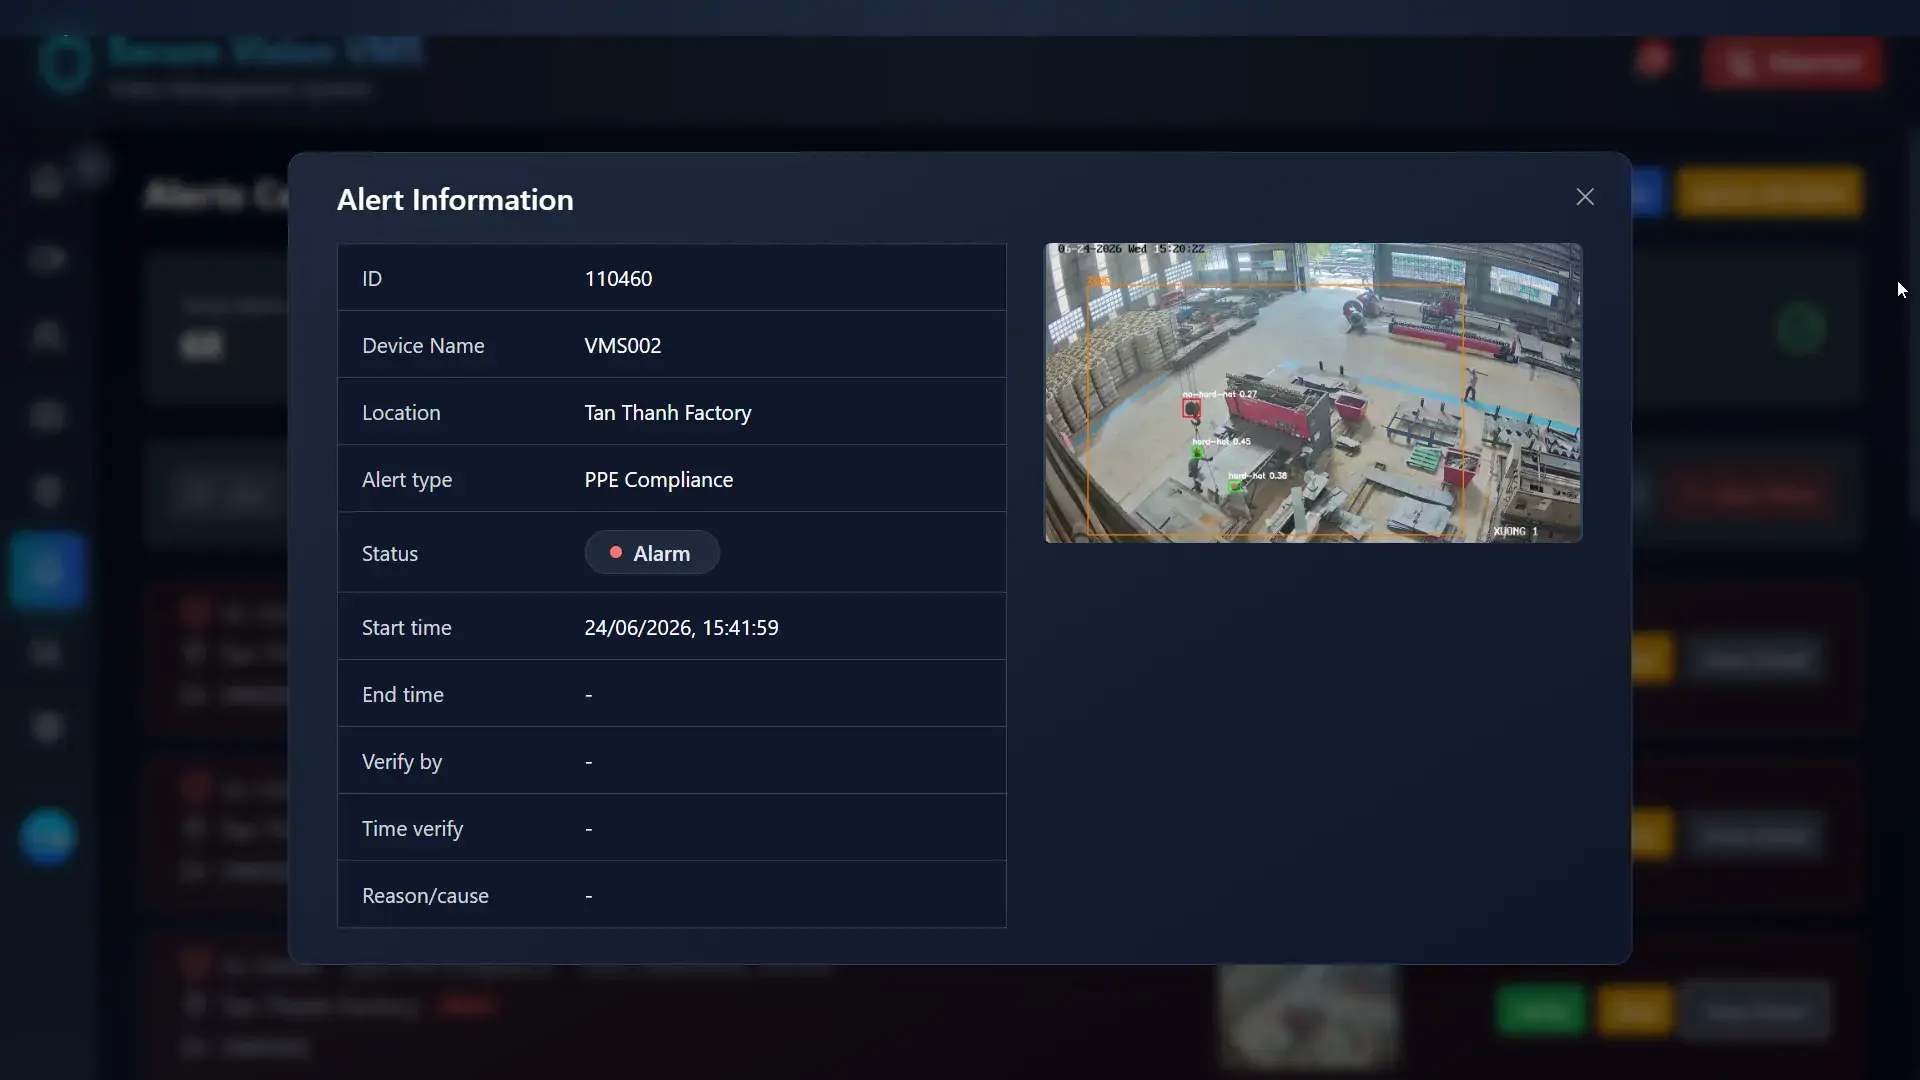Image resolution: width=1920 pixels, height=1080 pixels.
Task: Select the location Tan Thanh Factory
Action: pyautogui.click(x=668, y=413)
